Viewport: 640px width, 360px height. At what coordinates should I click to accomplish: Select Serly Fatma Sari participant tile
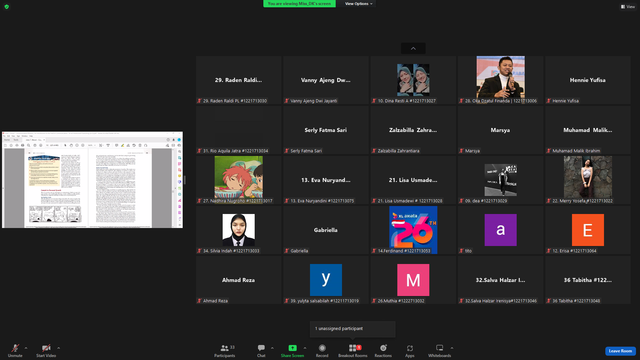click(x=326, y=130)
